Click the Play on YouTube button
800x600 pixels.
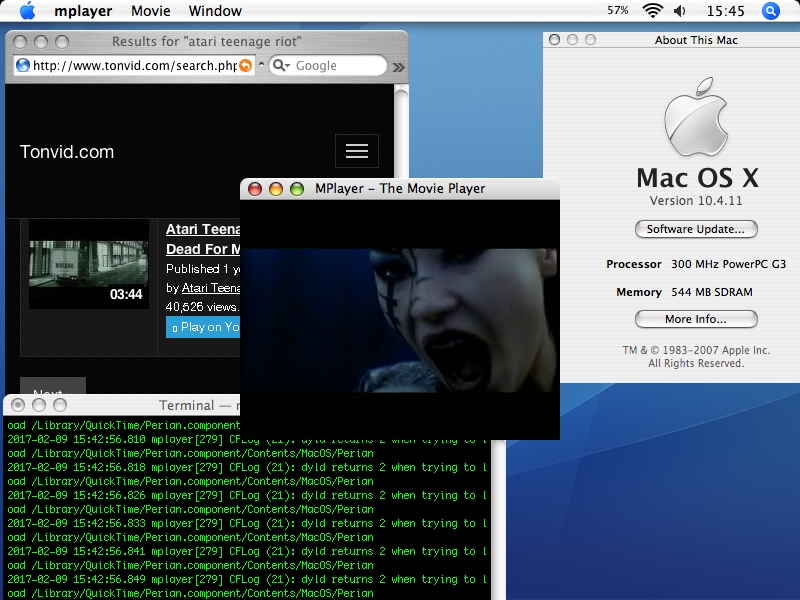coord(203,327)
